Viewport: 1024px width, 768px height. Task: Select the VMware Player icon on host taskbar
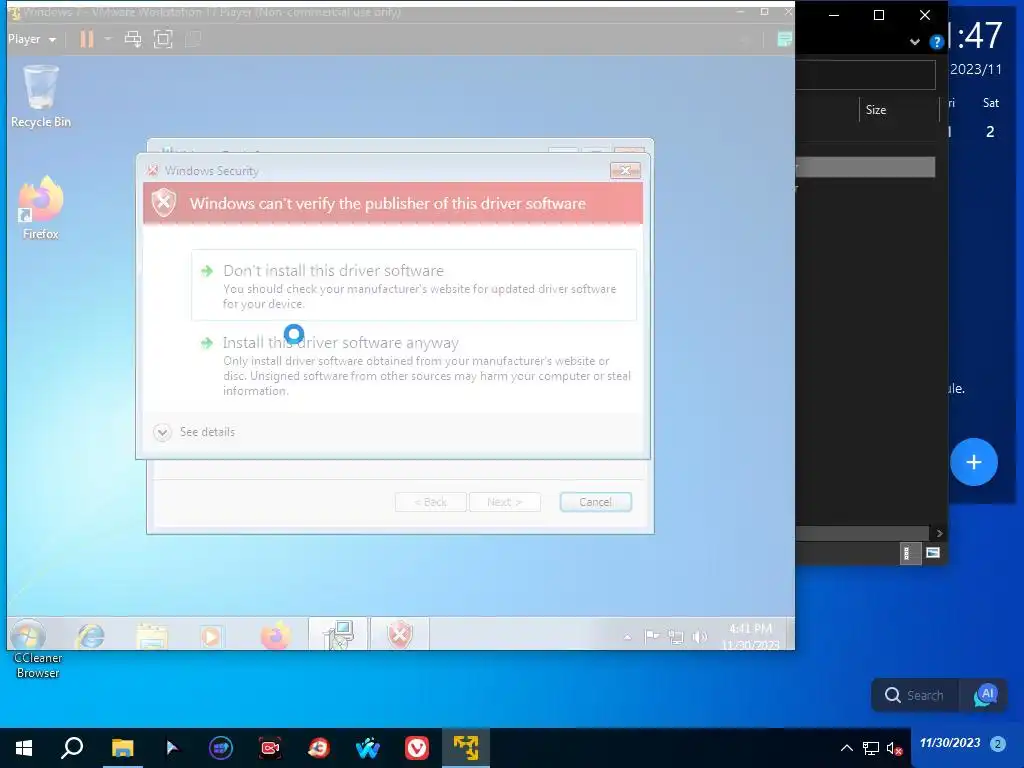(x=466, y=748)
